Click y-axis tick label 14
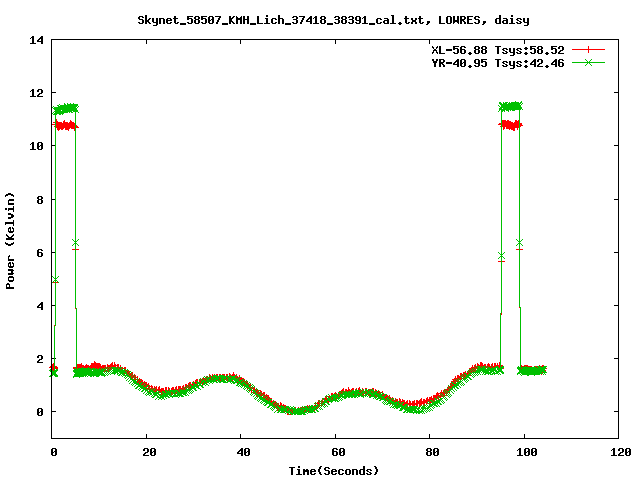This screenshot has width=640, height=480. click(37, 40)
